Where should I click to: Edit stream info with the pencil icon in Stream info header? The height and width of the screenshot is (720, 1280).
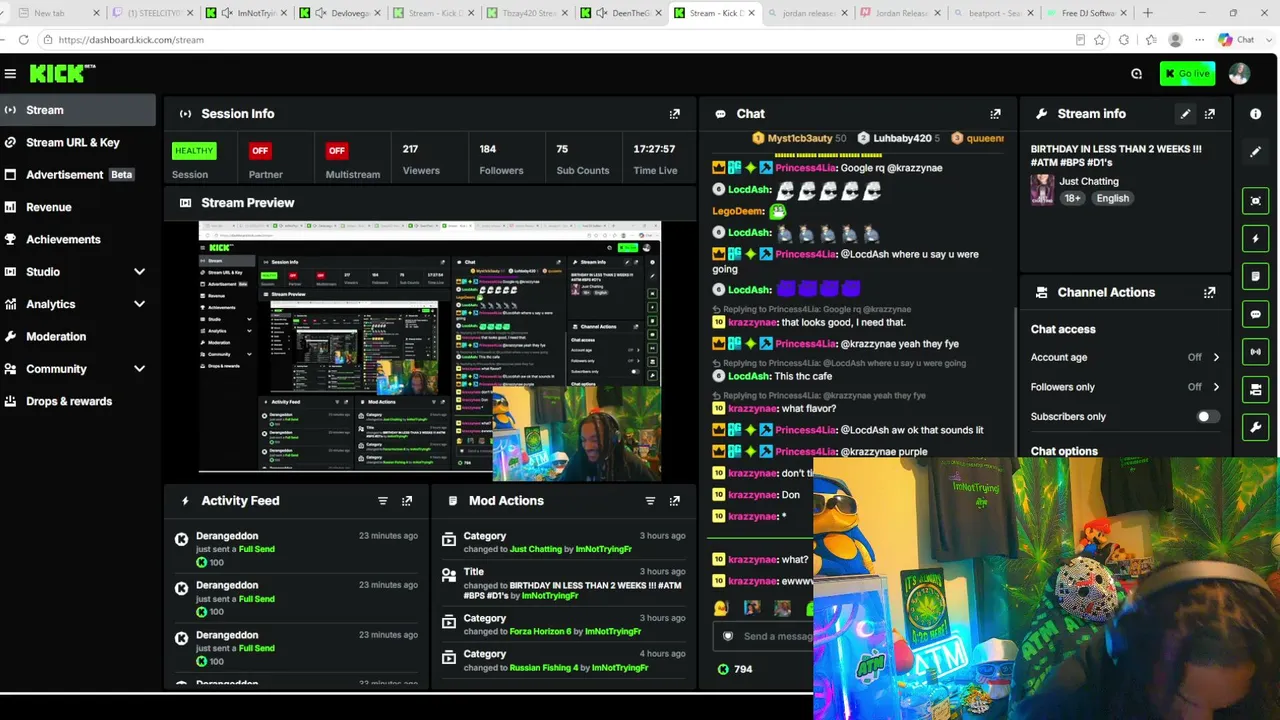[x=1185, y=114]
